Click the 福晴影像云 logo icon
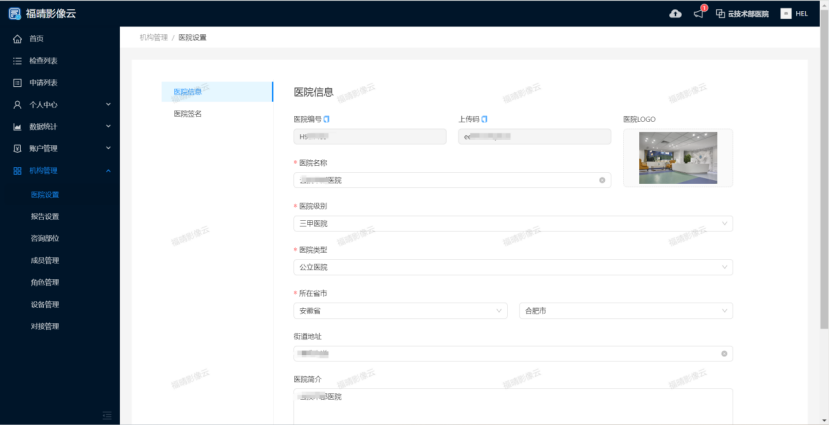 (14, 13)
